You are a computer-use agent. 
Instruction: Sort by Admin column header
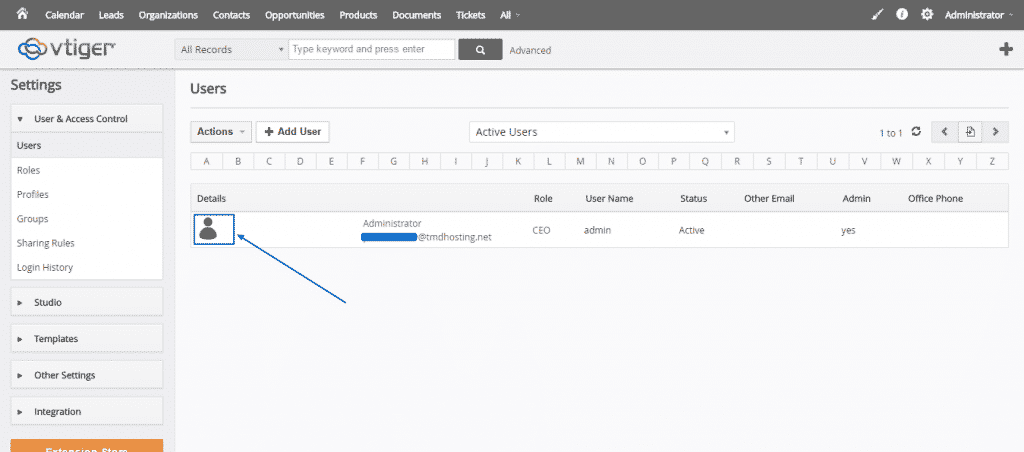tap(856, 199)
